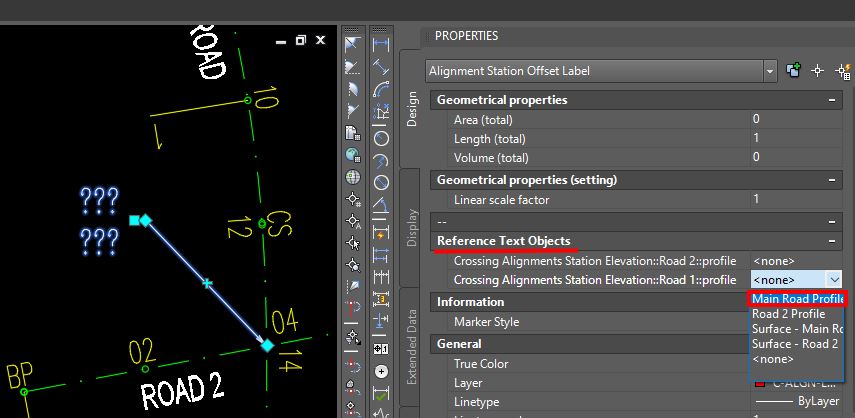855x418 pixels.
Task: Select the Station Offset transparent command icon
Action: pos(353,310)
